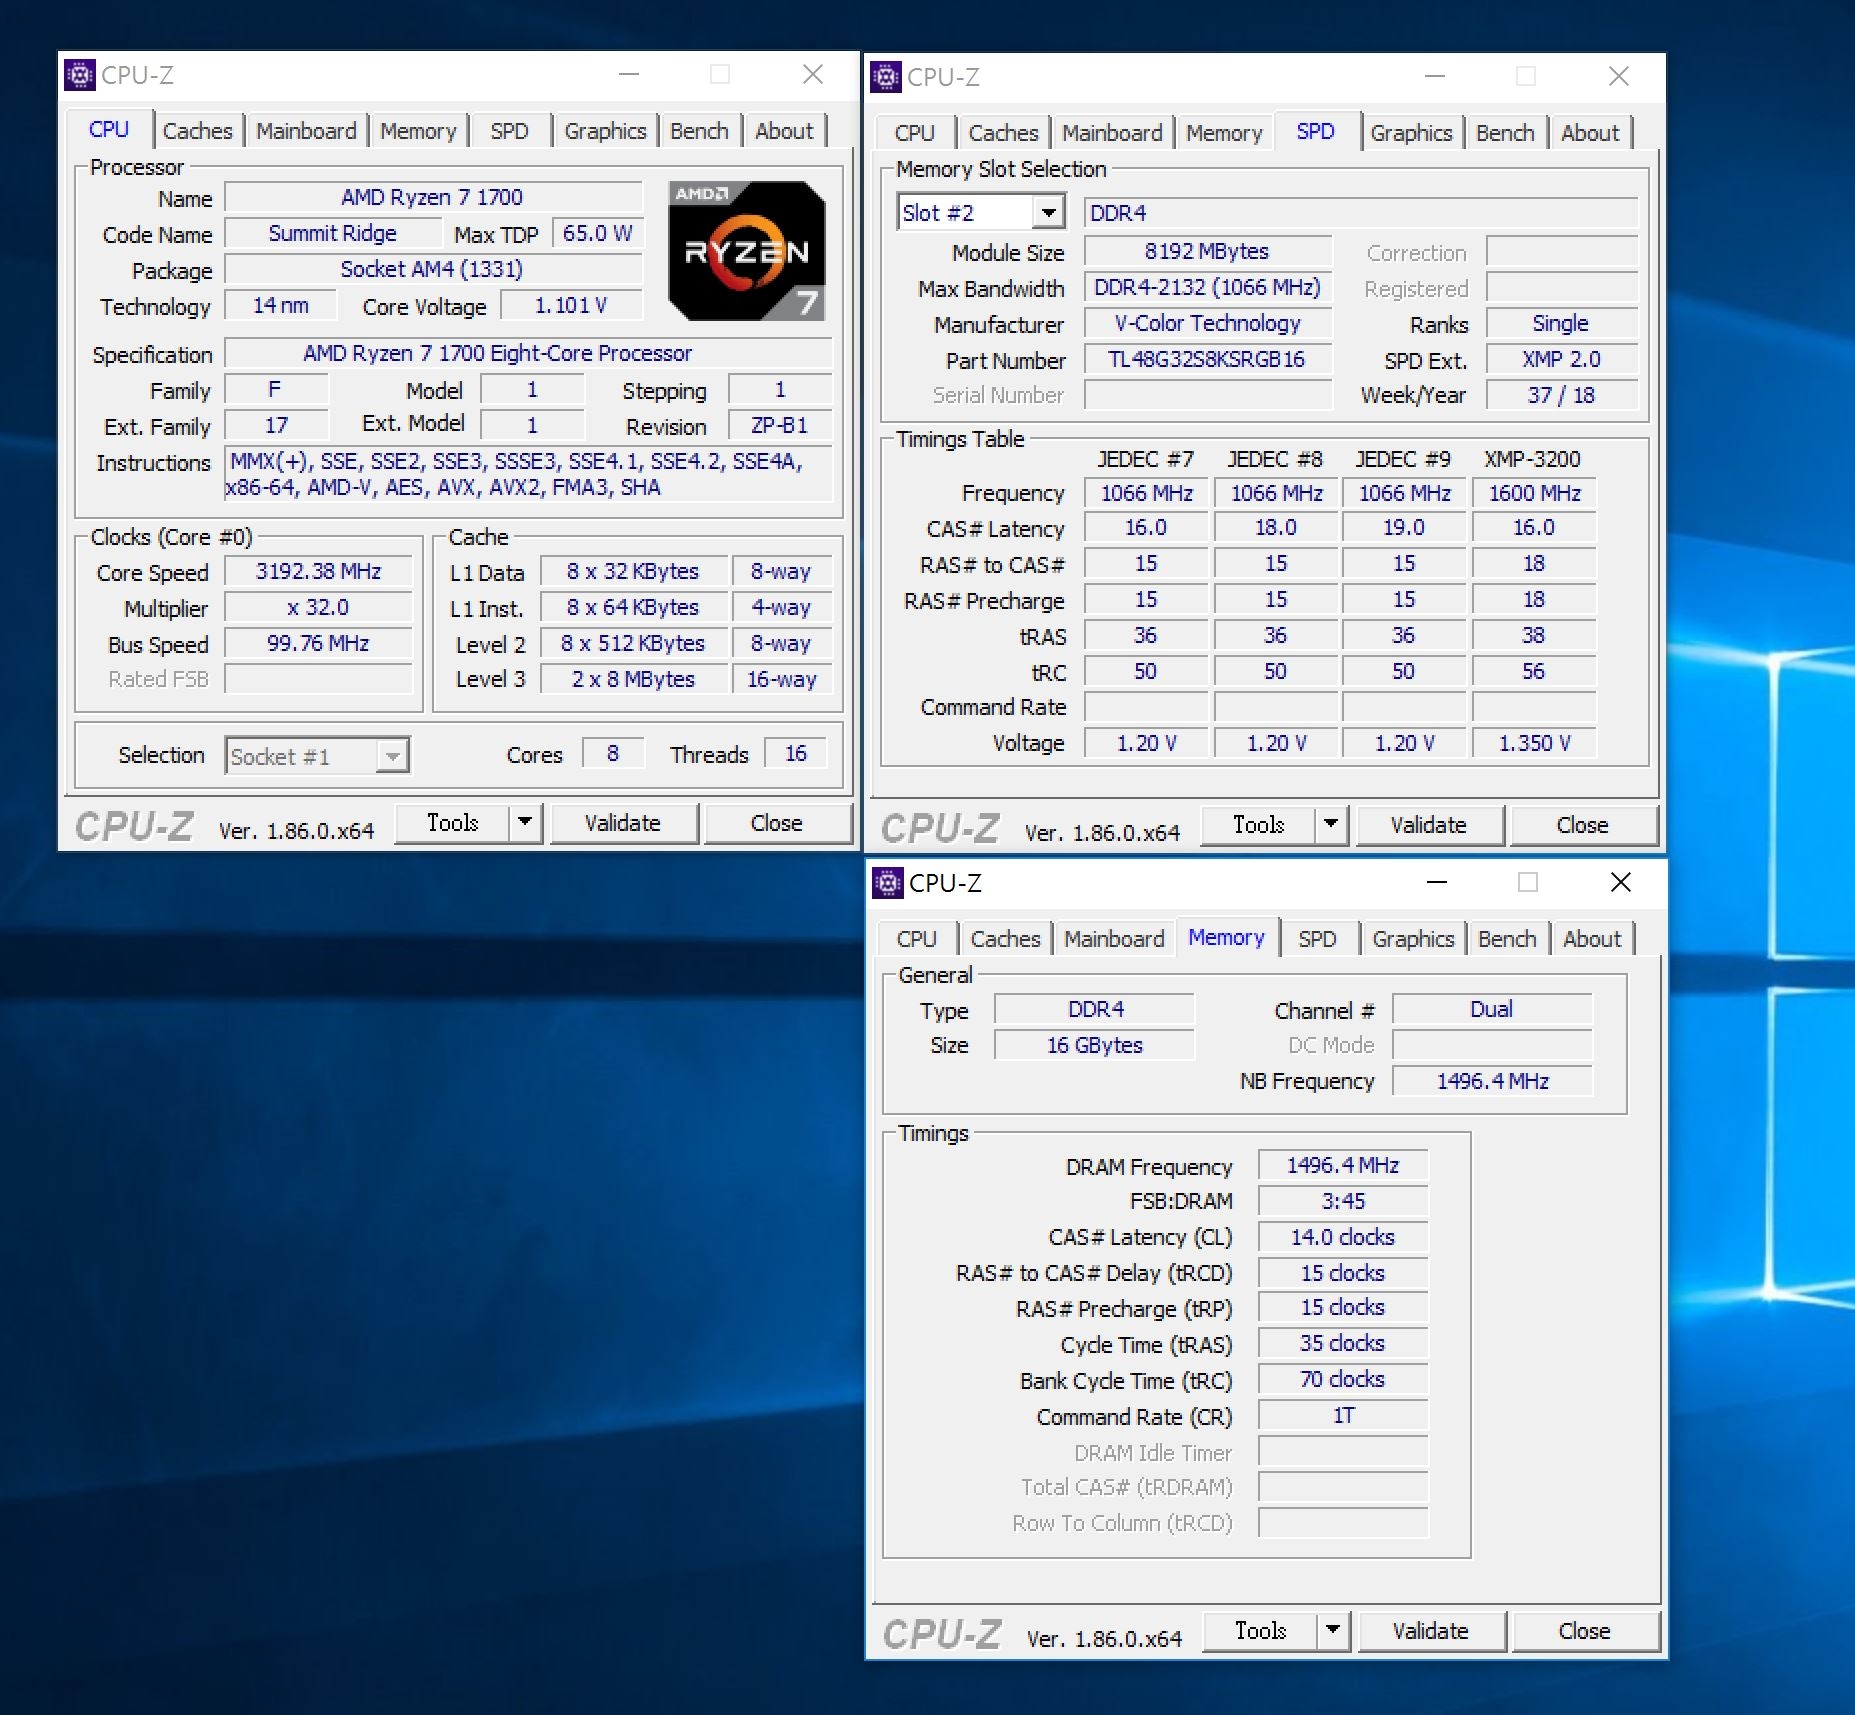Viewport: 1855px width, 1715px height.
Task: Open Memory tab in the SPD window
Action: coord(1224,133)
